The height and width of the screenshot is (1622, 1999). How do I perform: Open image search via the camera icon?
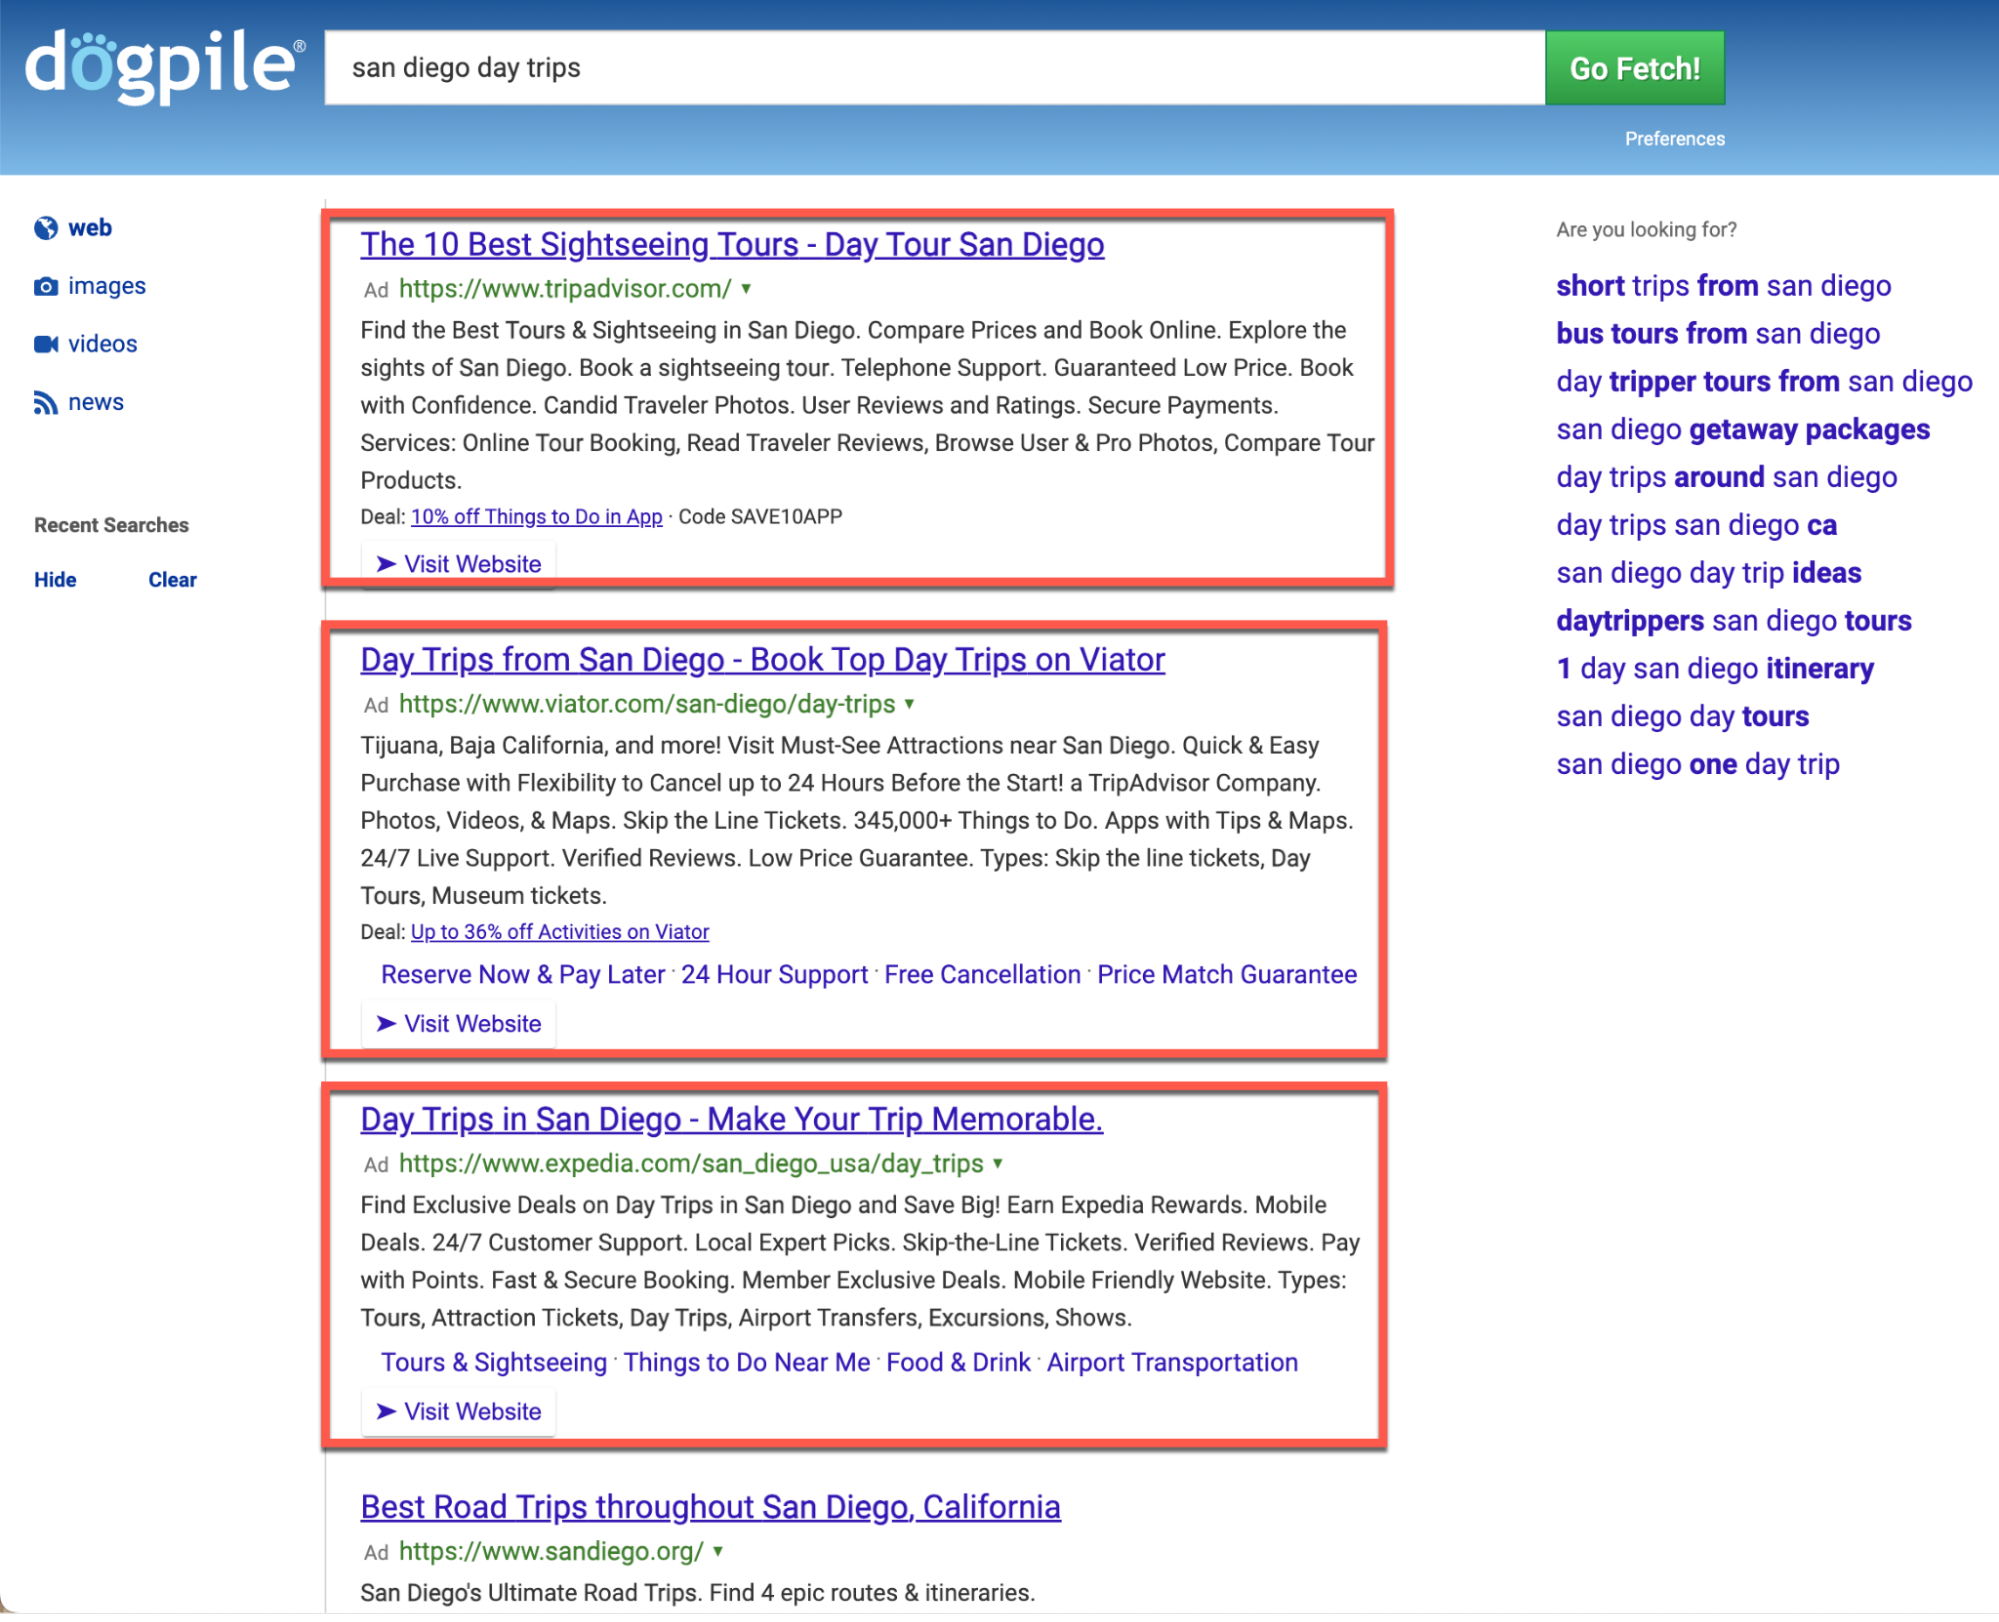[46, 285]
